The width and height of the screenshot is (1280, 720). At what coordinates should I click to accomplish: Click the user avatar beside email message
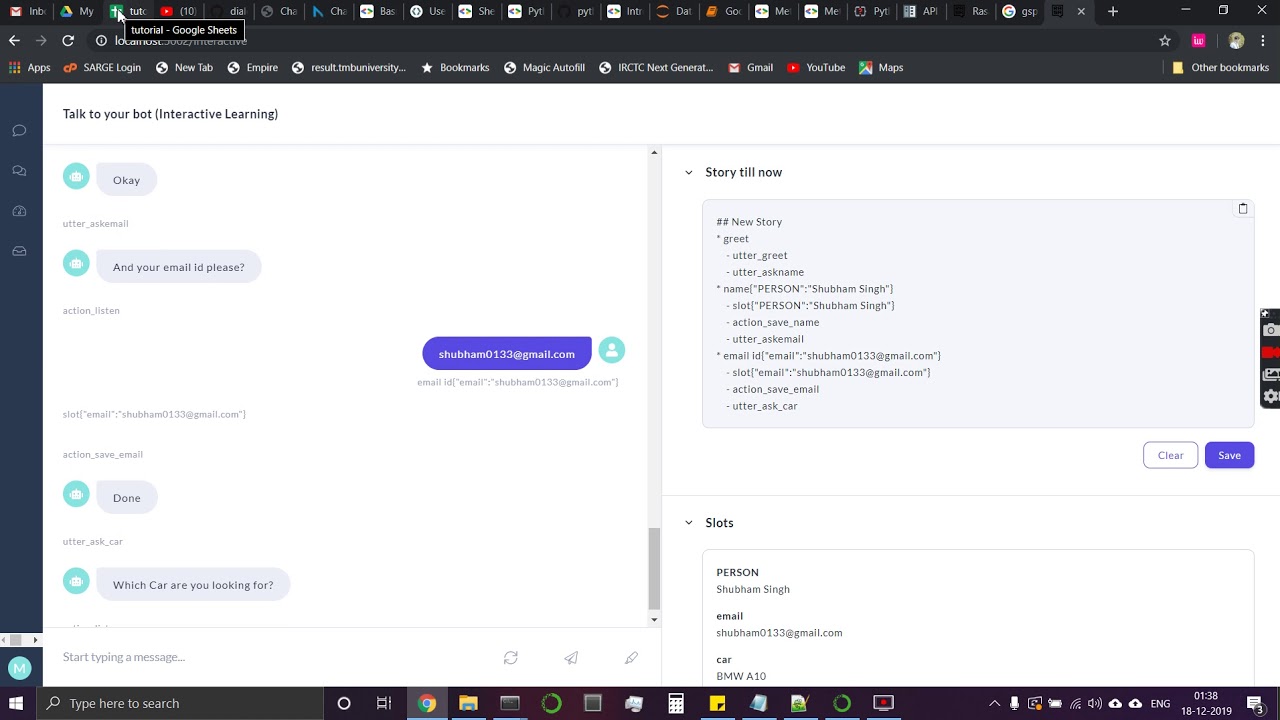612,351
